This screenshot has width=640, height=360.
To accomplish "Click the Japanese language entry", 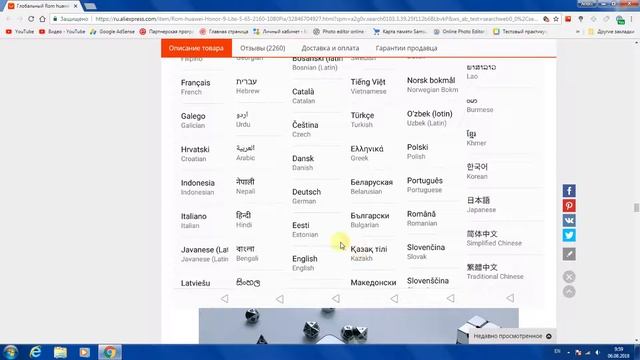I will point(481,204).
